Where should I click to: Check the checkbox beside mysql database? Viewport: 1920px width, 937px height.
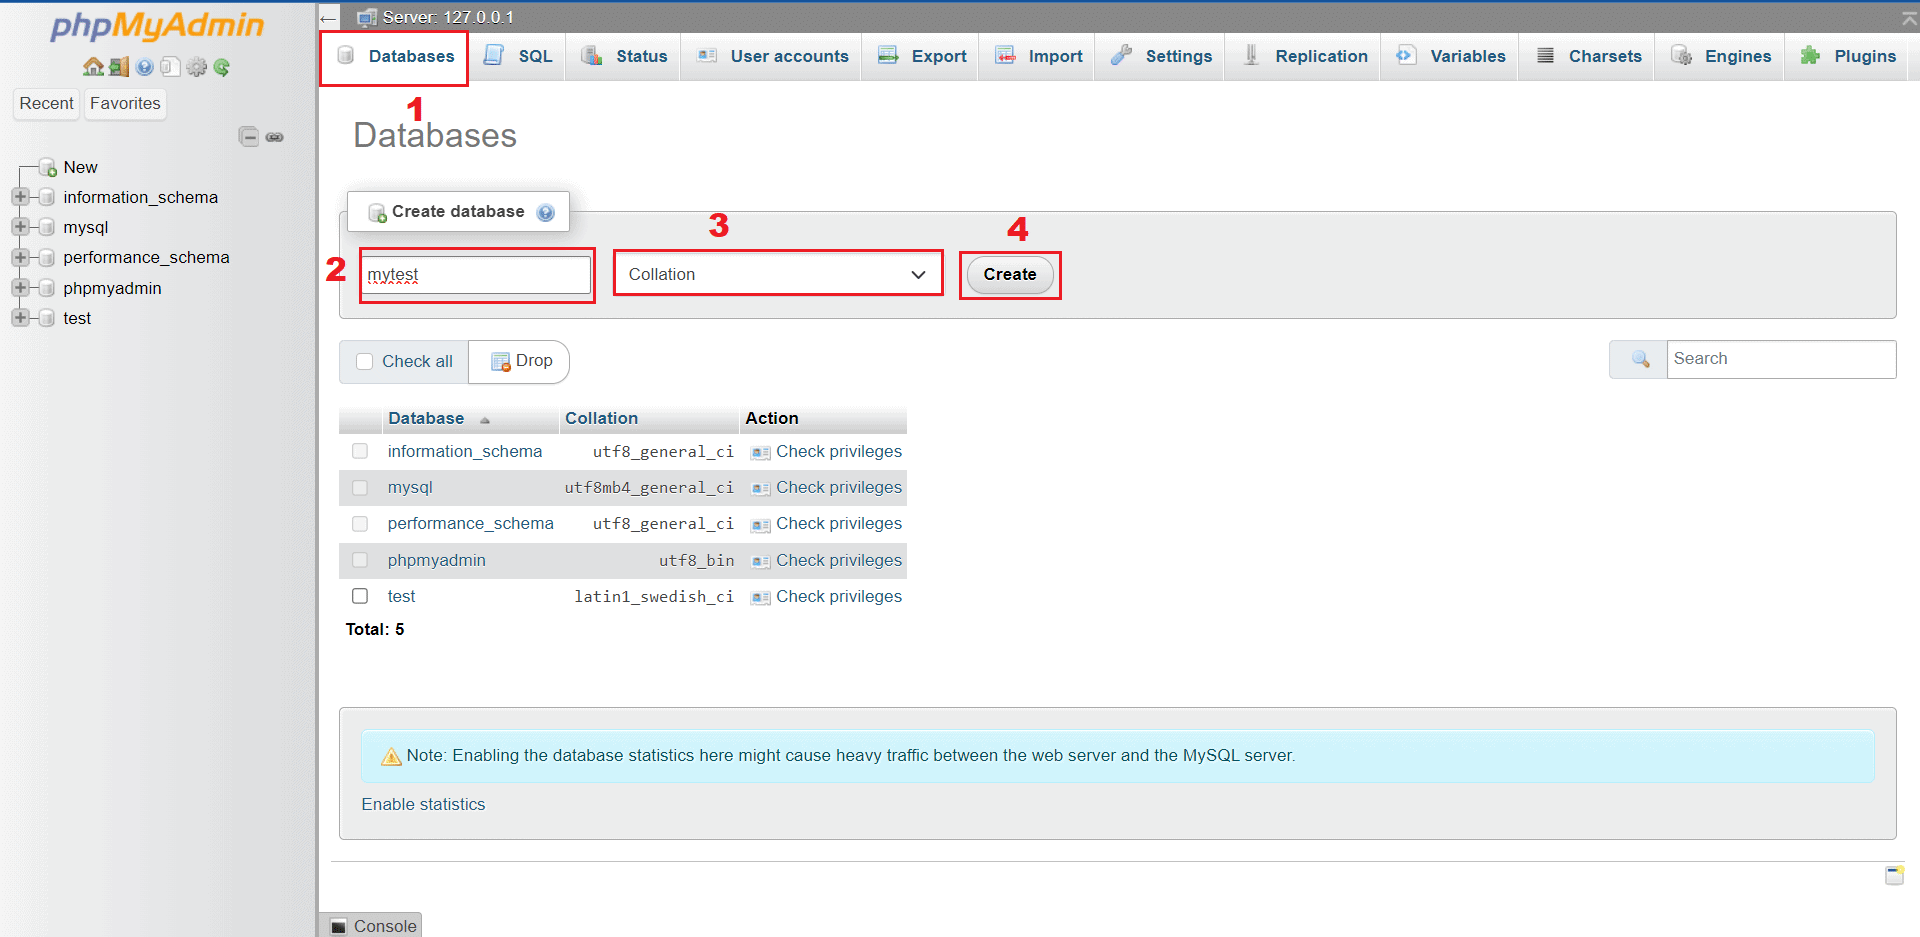[x=359, y=487]
